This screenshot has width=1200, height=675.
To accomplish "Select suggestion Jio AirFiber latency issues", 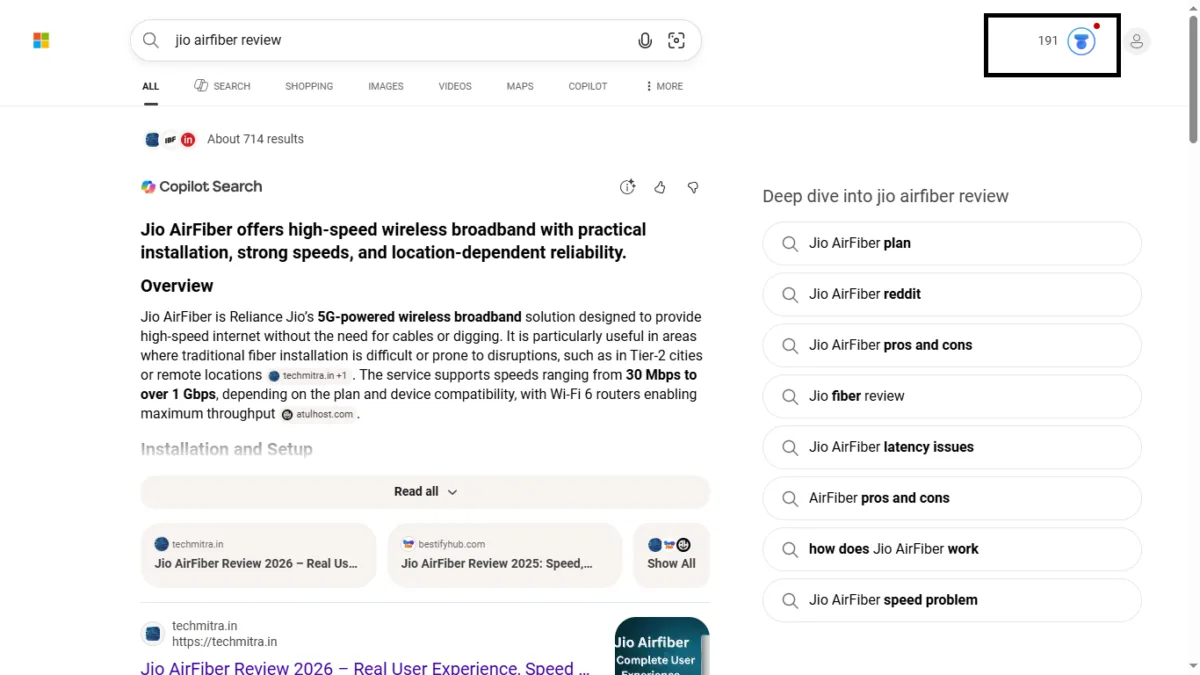I will 951,447.
